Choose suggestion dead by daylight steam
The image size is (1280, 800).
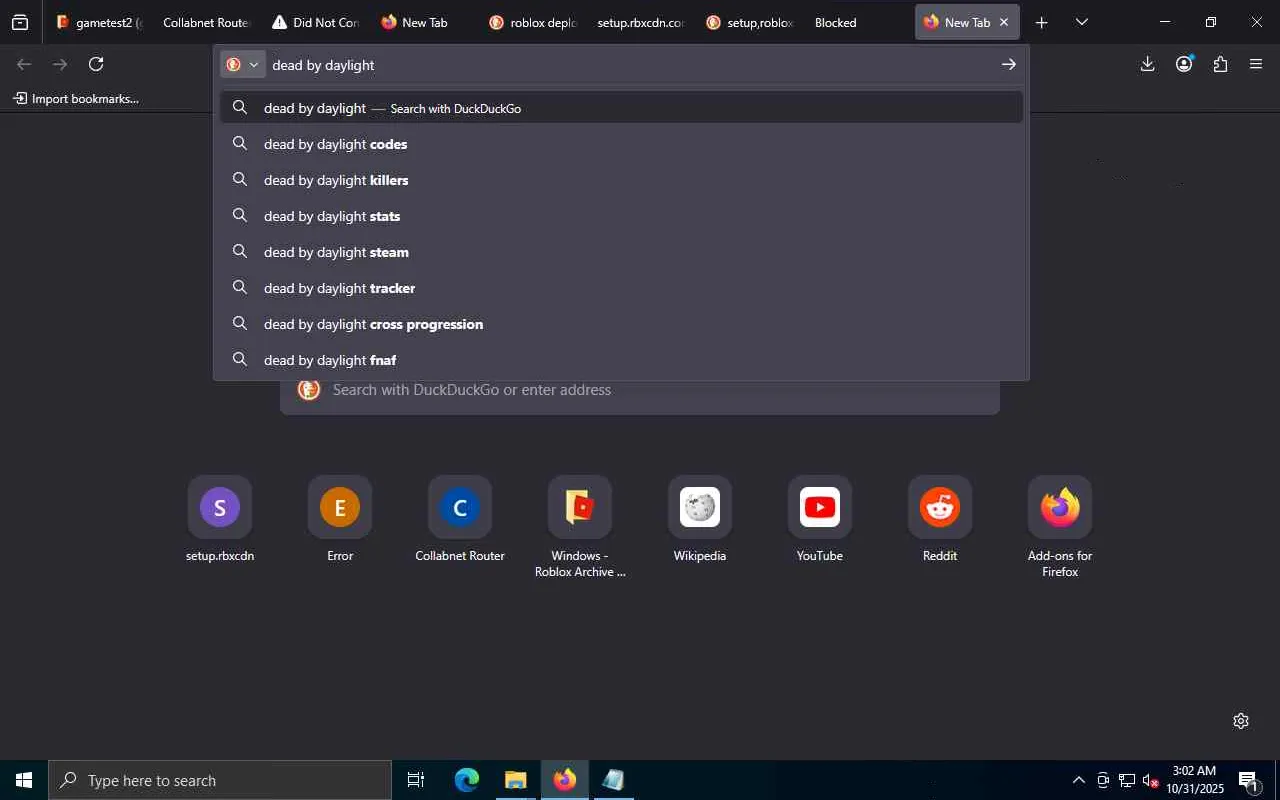tap(621, 252)
